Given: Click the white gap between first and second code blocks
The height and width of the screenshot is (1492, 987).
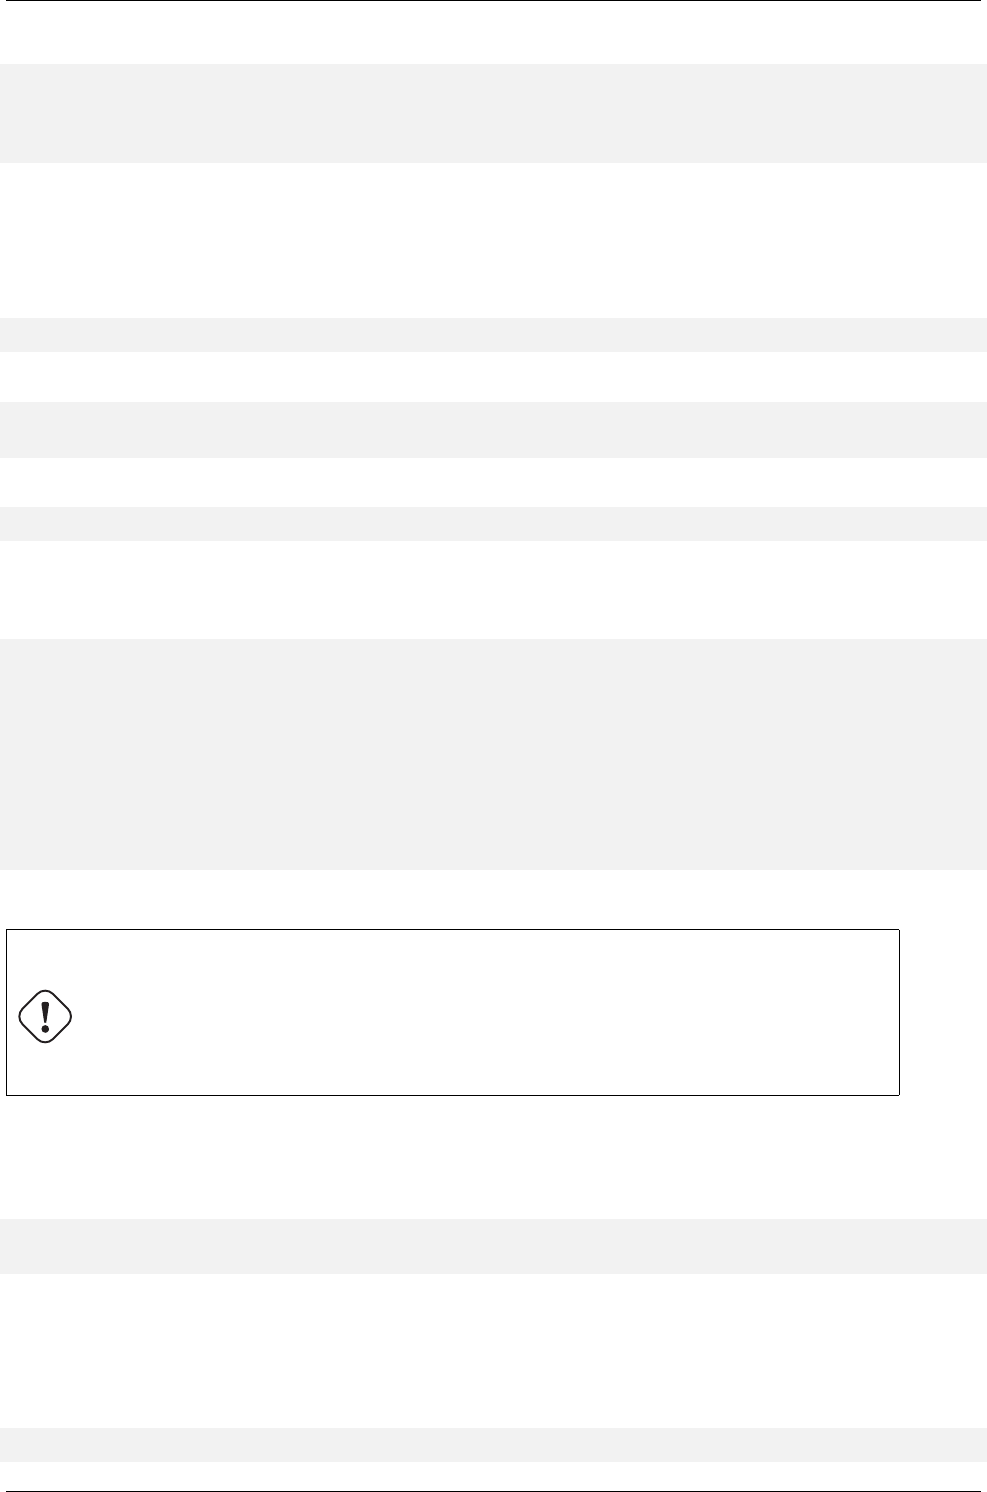Looking at the screenshot, I should (x=493, y=240).
